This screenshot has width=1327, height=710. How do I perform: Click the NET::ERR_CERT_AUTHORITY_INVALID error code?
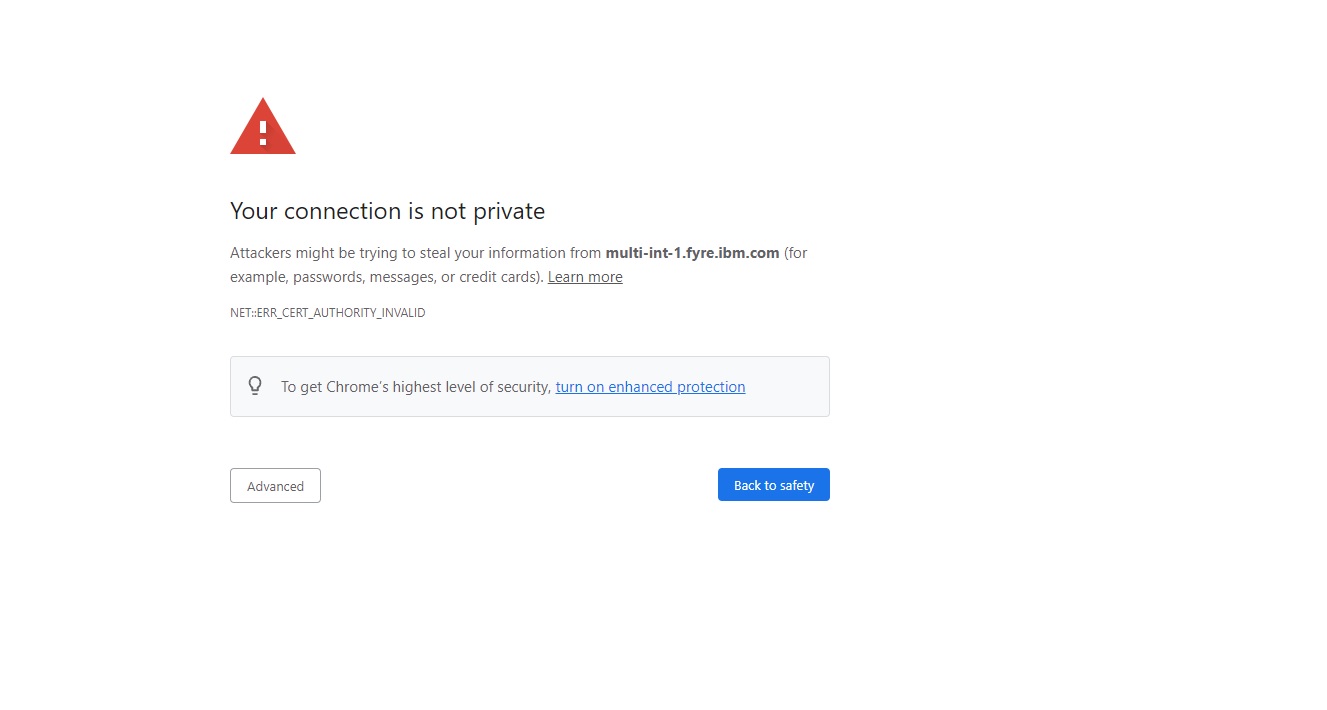327,313
